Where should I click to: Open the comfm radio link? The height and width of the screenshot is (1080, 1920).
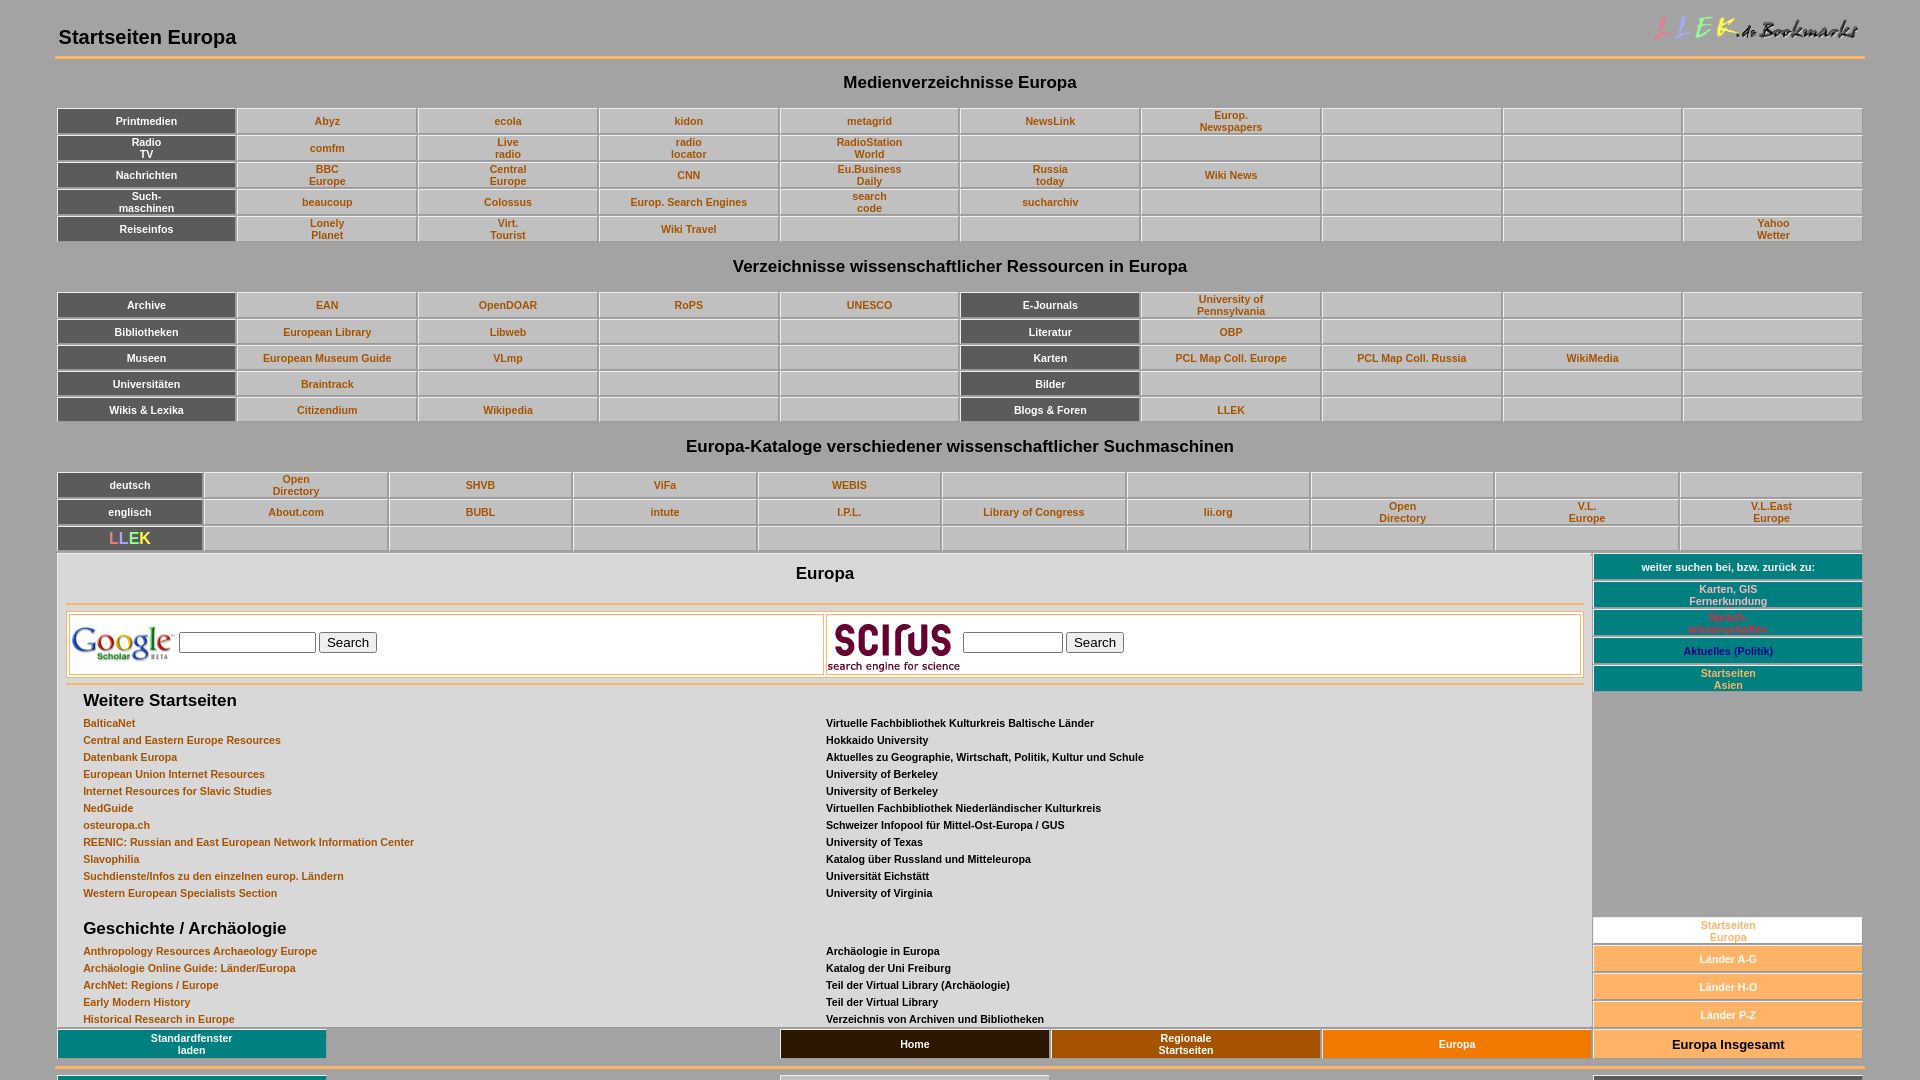click(x=327, y=148)
